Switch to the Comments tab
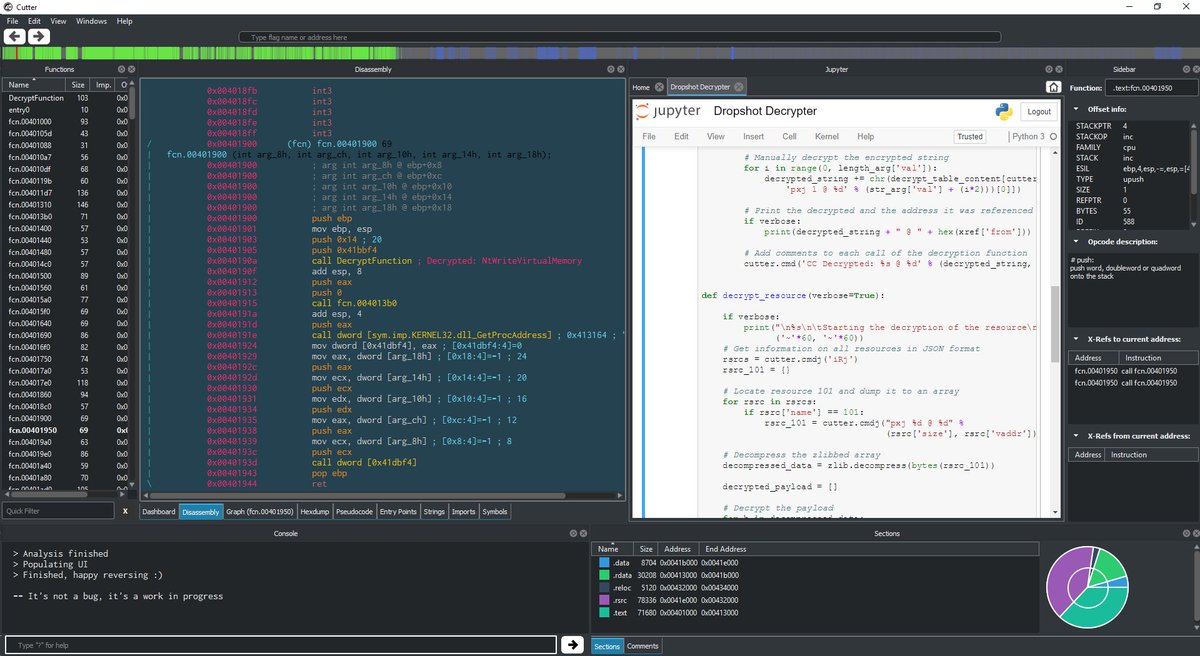This screenshot has height=656, width=1200. [643, 646]
